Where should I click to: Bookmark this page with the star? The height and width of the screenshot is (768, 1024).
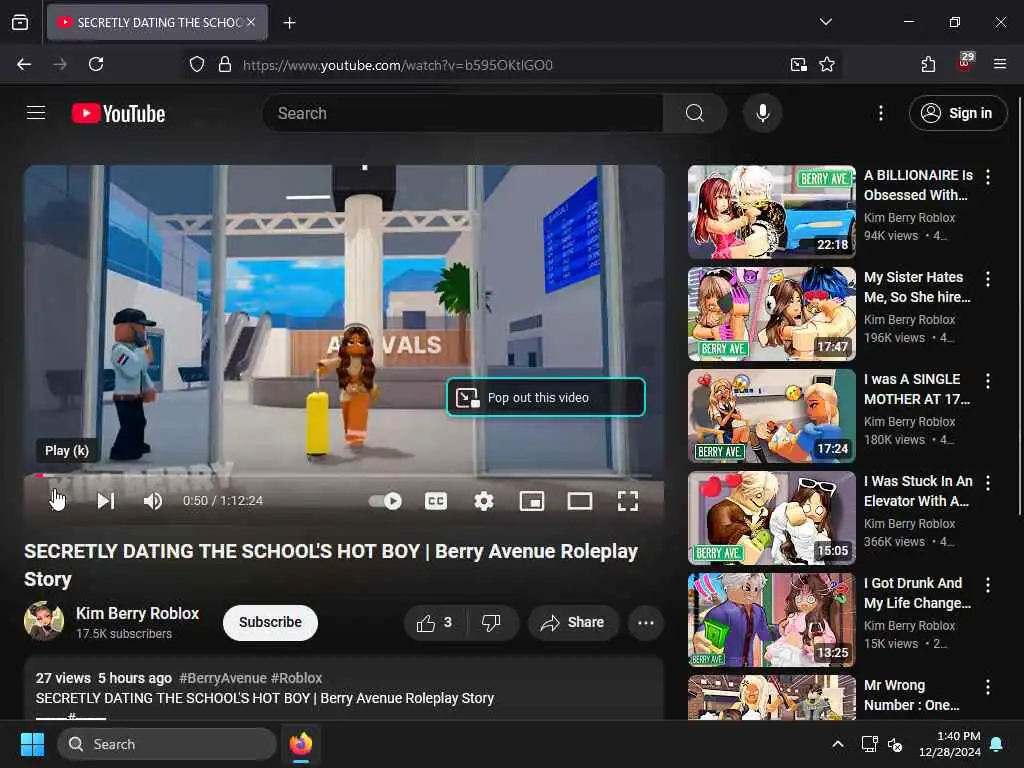827,64
